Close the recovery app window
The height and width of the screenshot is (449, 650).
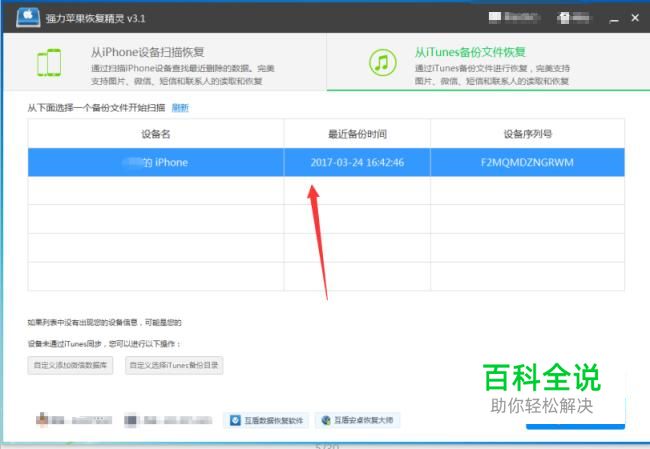[635, 18]
